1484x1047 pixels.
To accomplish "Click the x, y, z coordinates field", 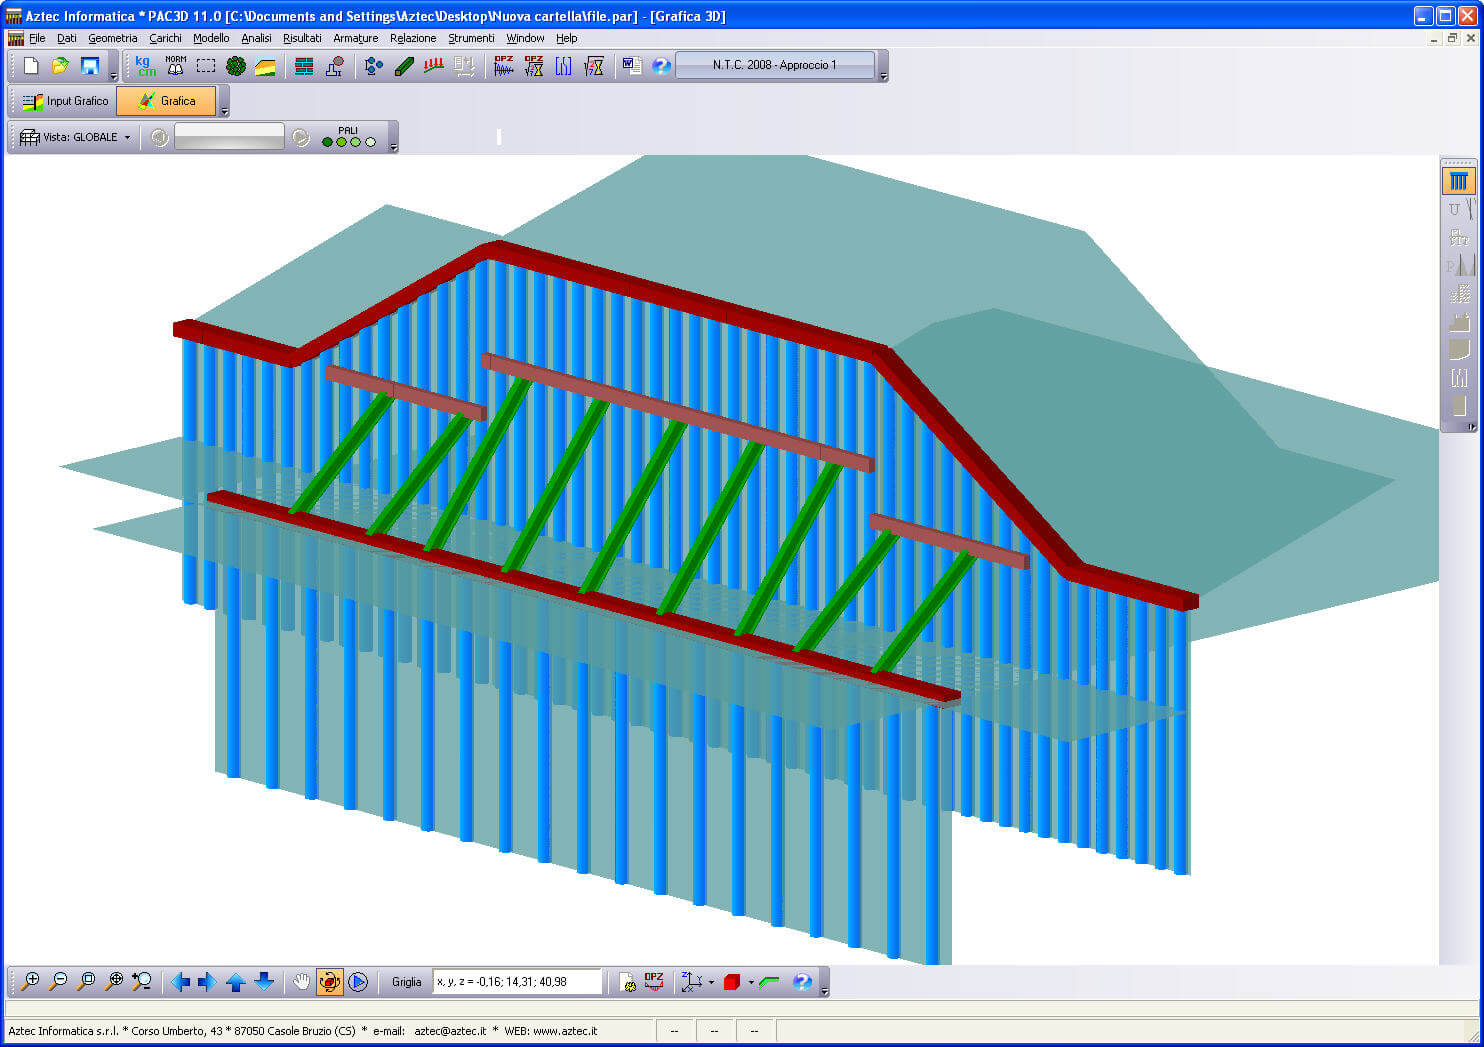I will pos(516,982).
